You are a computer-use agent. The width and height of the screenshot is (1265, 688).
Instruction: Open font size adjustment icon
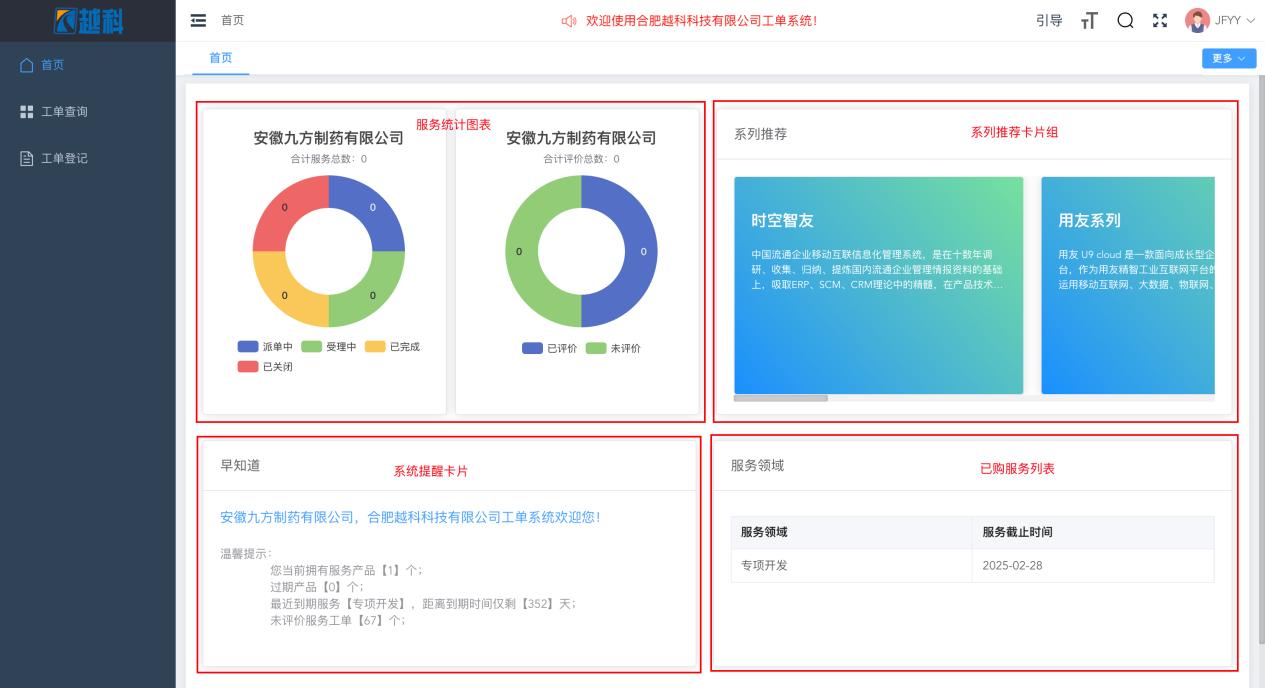coord(1089,21)
